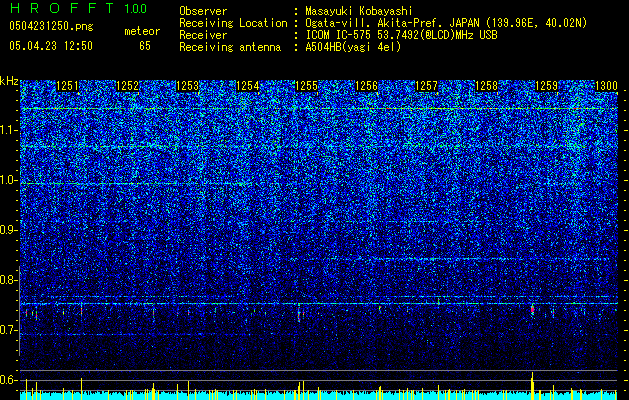
Task: Click the 1257 time marker
Action: tap(426, 86)
